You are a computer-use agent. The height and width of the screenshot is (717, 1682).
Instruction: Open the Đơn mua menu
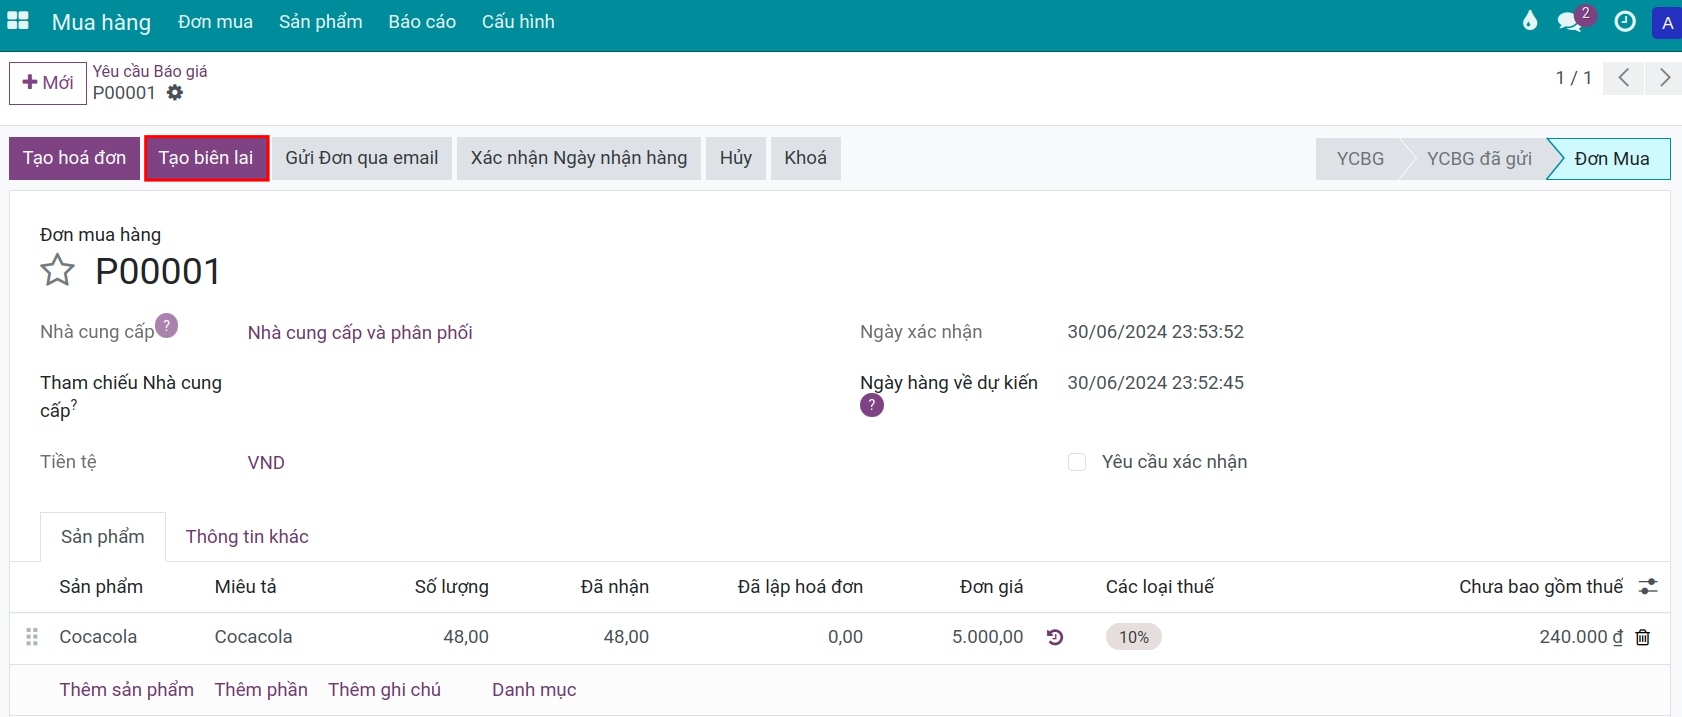215,22
